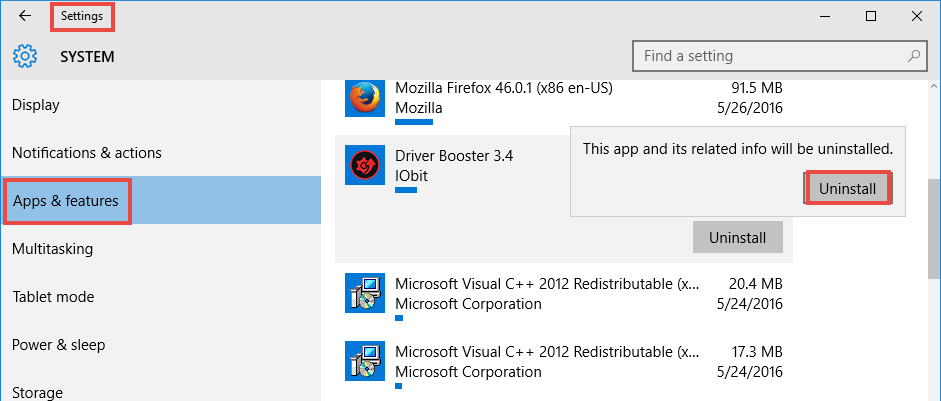The height and width of the screenshot is (401, 941).
Task: Click the search magnifier icon
Action: click(x=913, y=56)
